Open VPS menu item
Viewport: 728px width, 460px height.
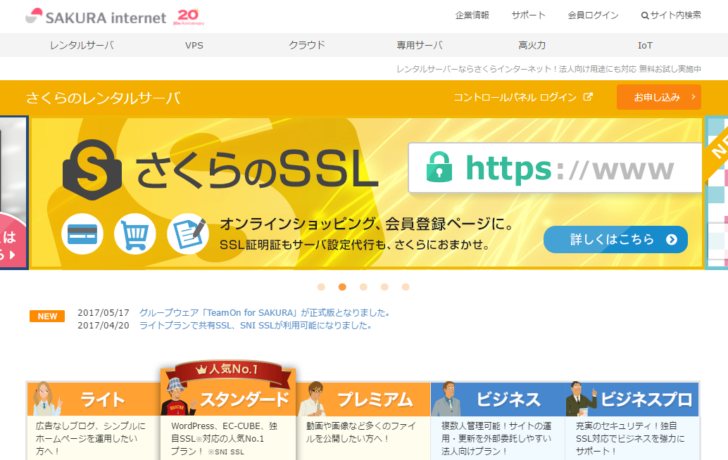[194, 45]
